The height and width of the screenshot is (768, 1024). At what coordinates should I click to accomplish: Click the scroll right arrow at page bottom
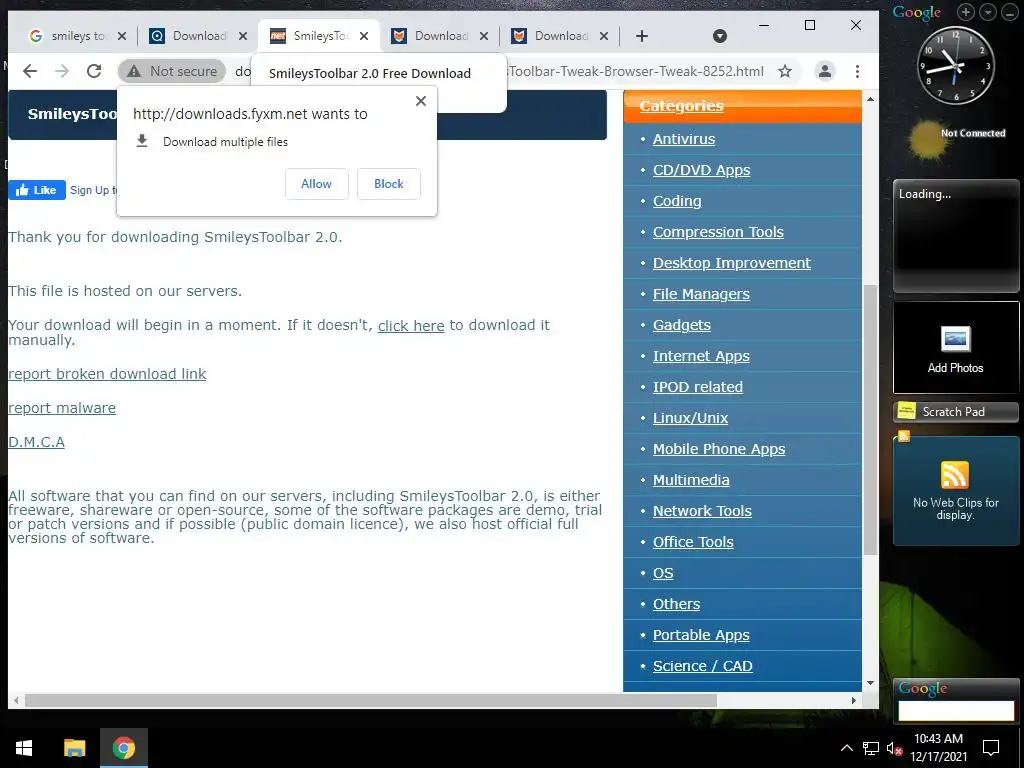[x=854, y=701]
